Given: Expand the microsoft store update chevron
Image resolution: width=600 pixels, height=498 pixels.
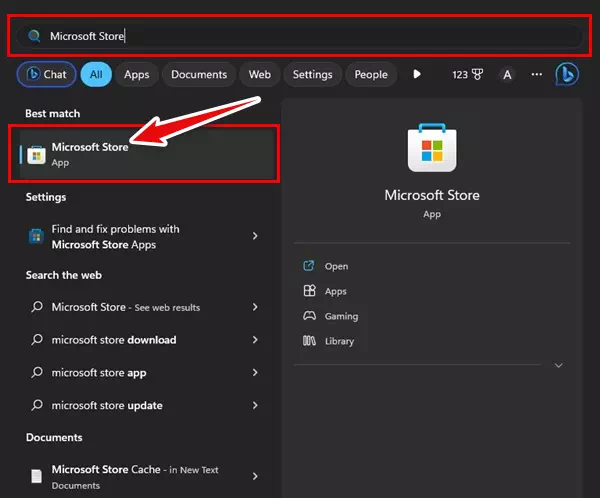Looking at the screenshot, I should pos(255,405).
